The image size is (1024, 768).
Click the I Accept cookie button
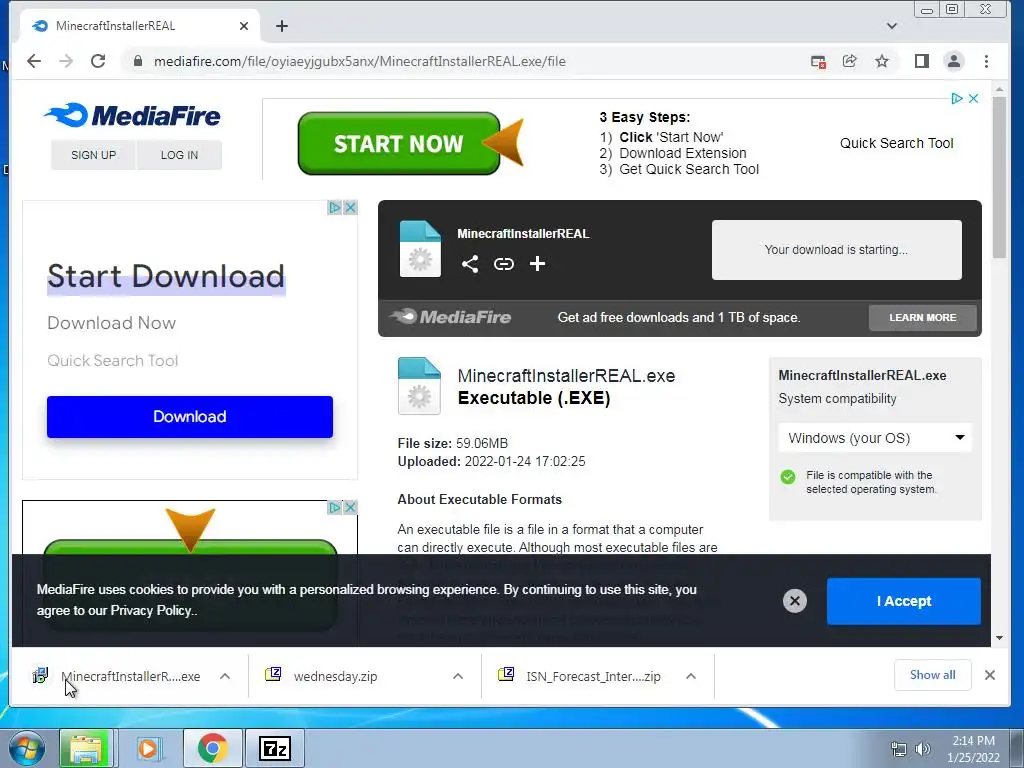tap(904, 601)
